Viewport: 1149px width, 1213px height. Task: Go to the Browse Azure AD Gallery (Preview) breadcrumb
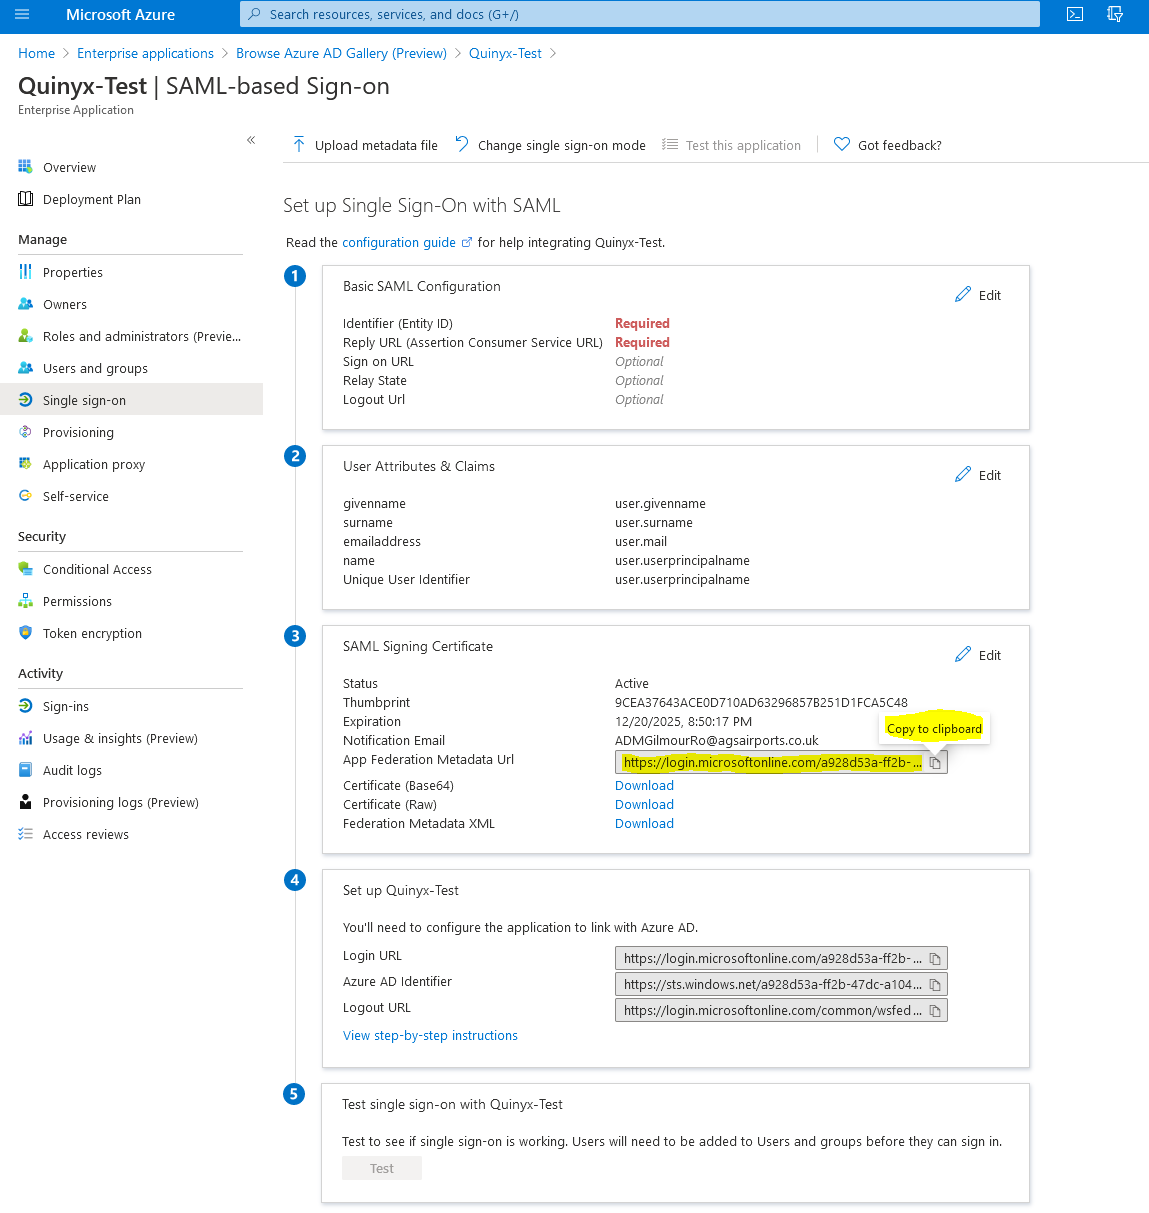[x=341, y=53]
